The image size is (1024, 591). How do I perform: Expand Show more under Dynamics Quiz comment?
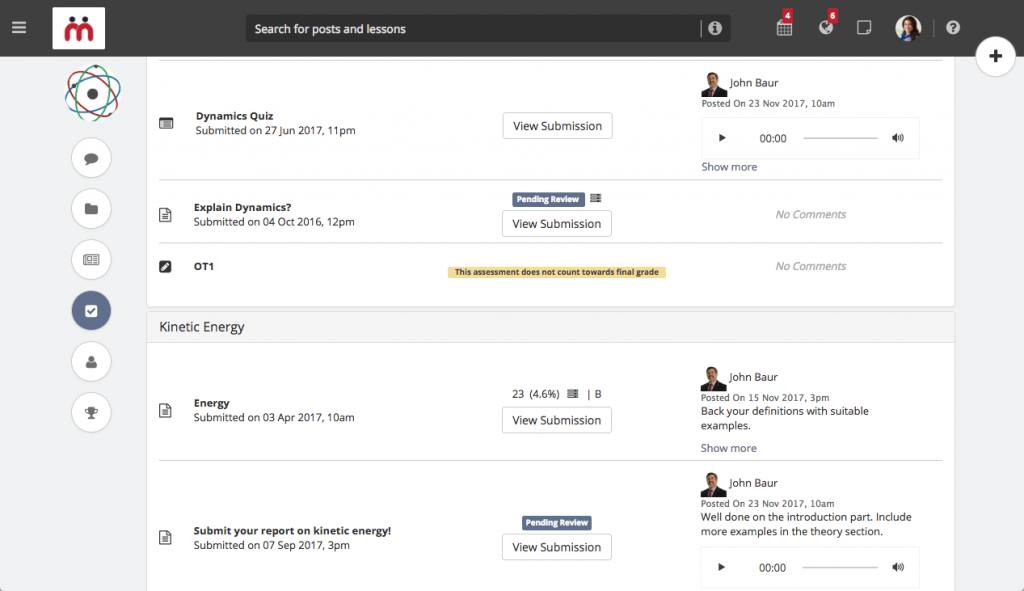pos(729,167)
